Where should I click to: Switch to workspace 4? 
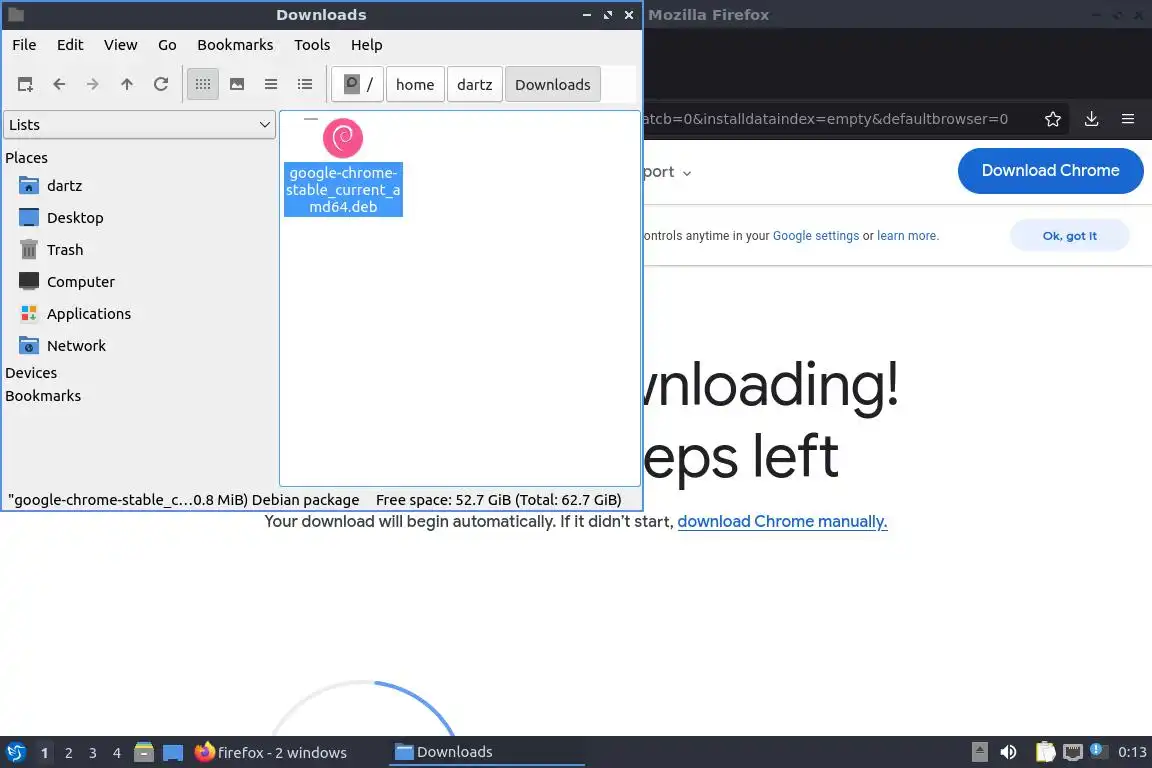tap(117, 753)
